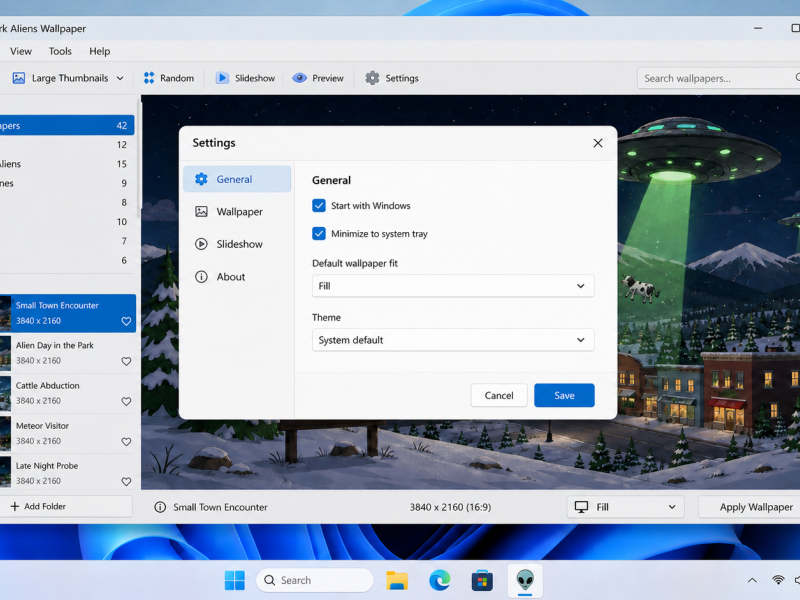Screen dimensions: 800x600
Task: Select Alien Day in the Park wallpaper
Action: coord(68,353)
